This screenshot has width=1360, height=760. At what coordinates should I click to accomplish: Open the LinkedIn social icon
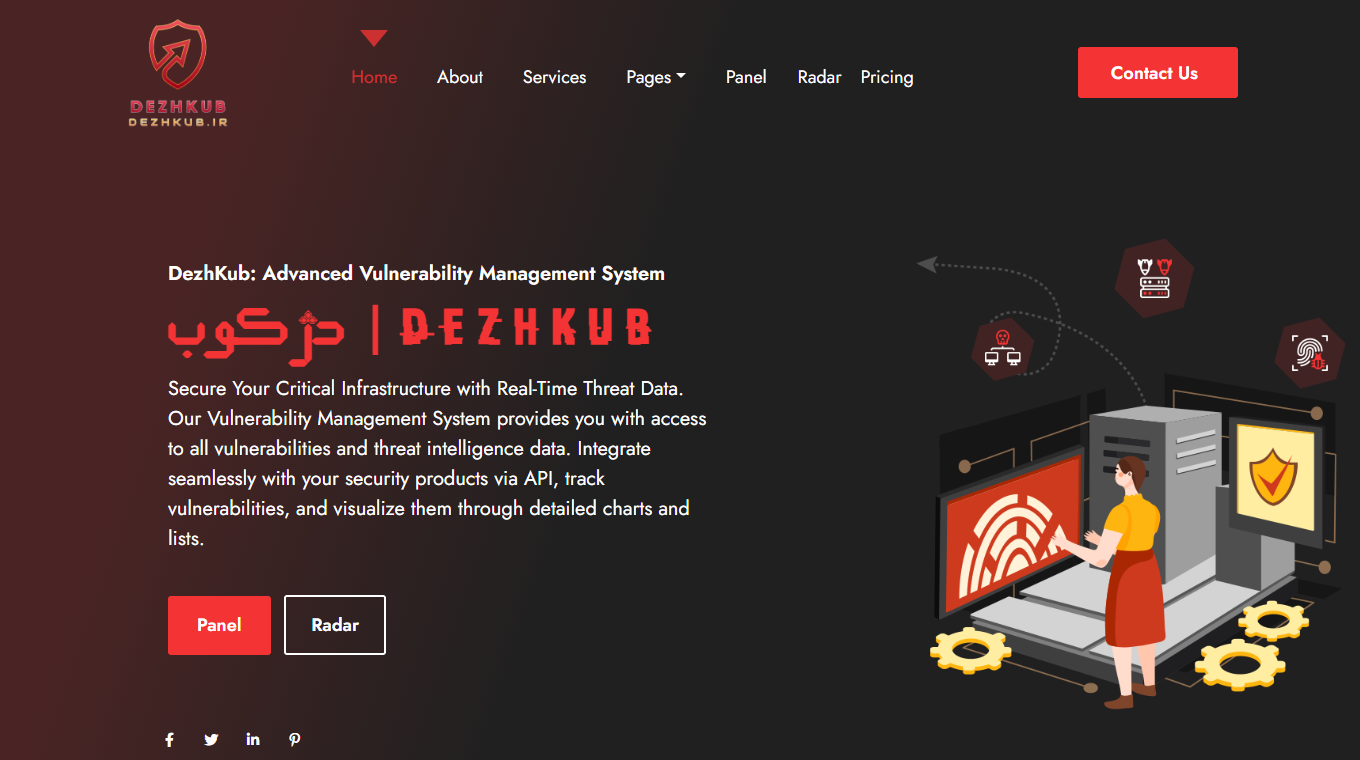point(253,739)
